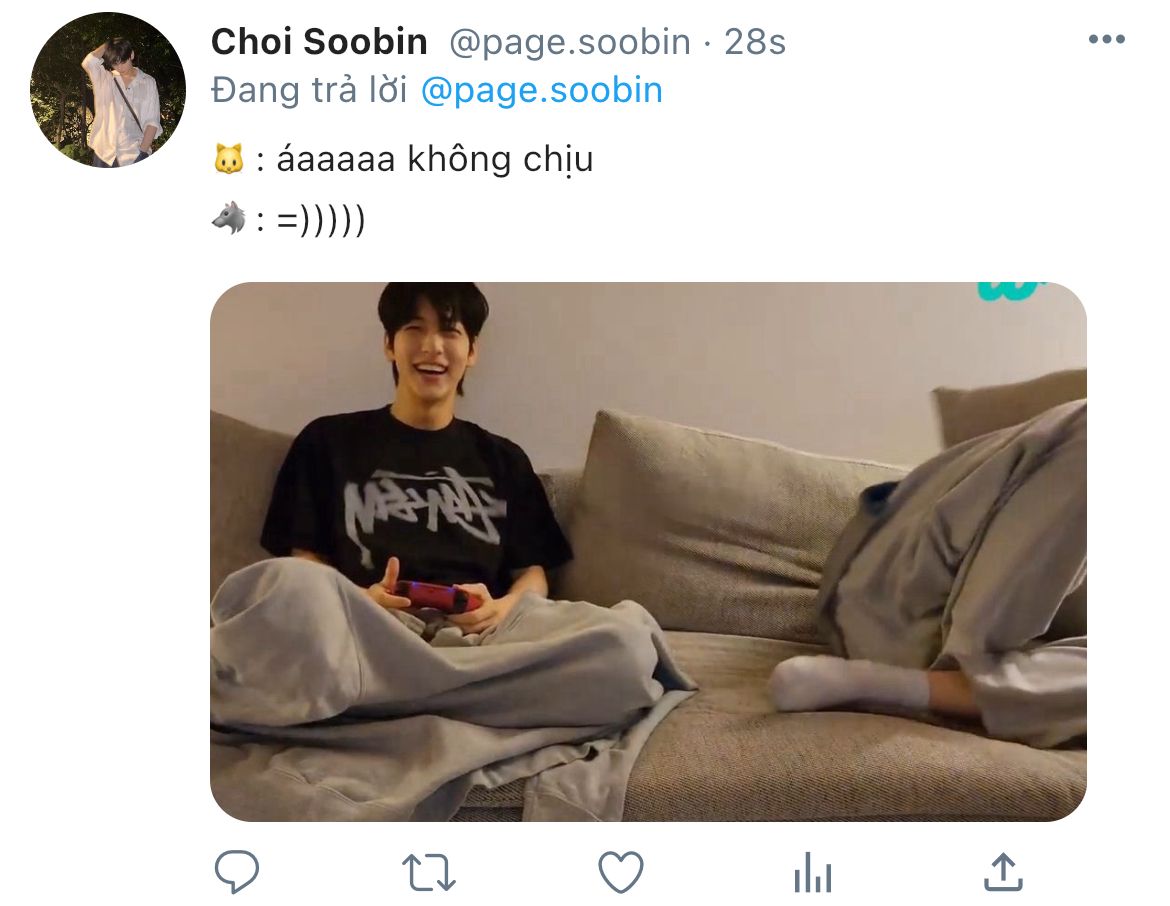The image size is (1170, 906).
Task: Open Choi Soobin's round profile avatar
Action: click(107, 90)
